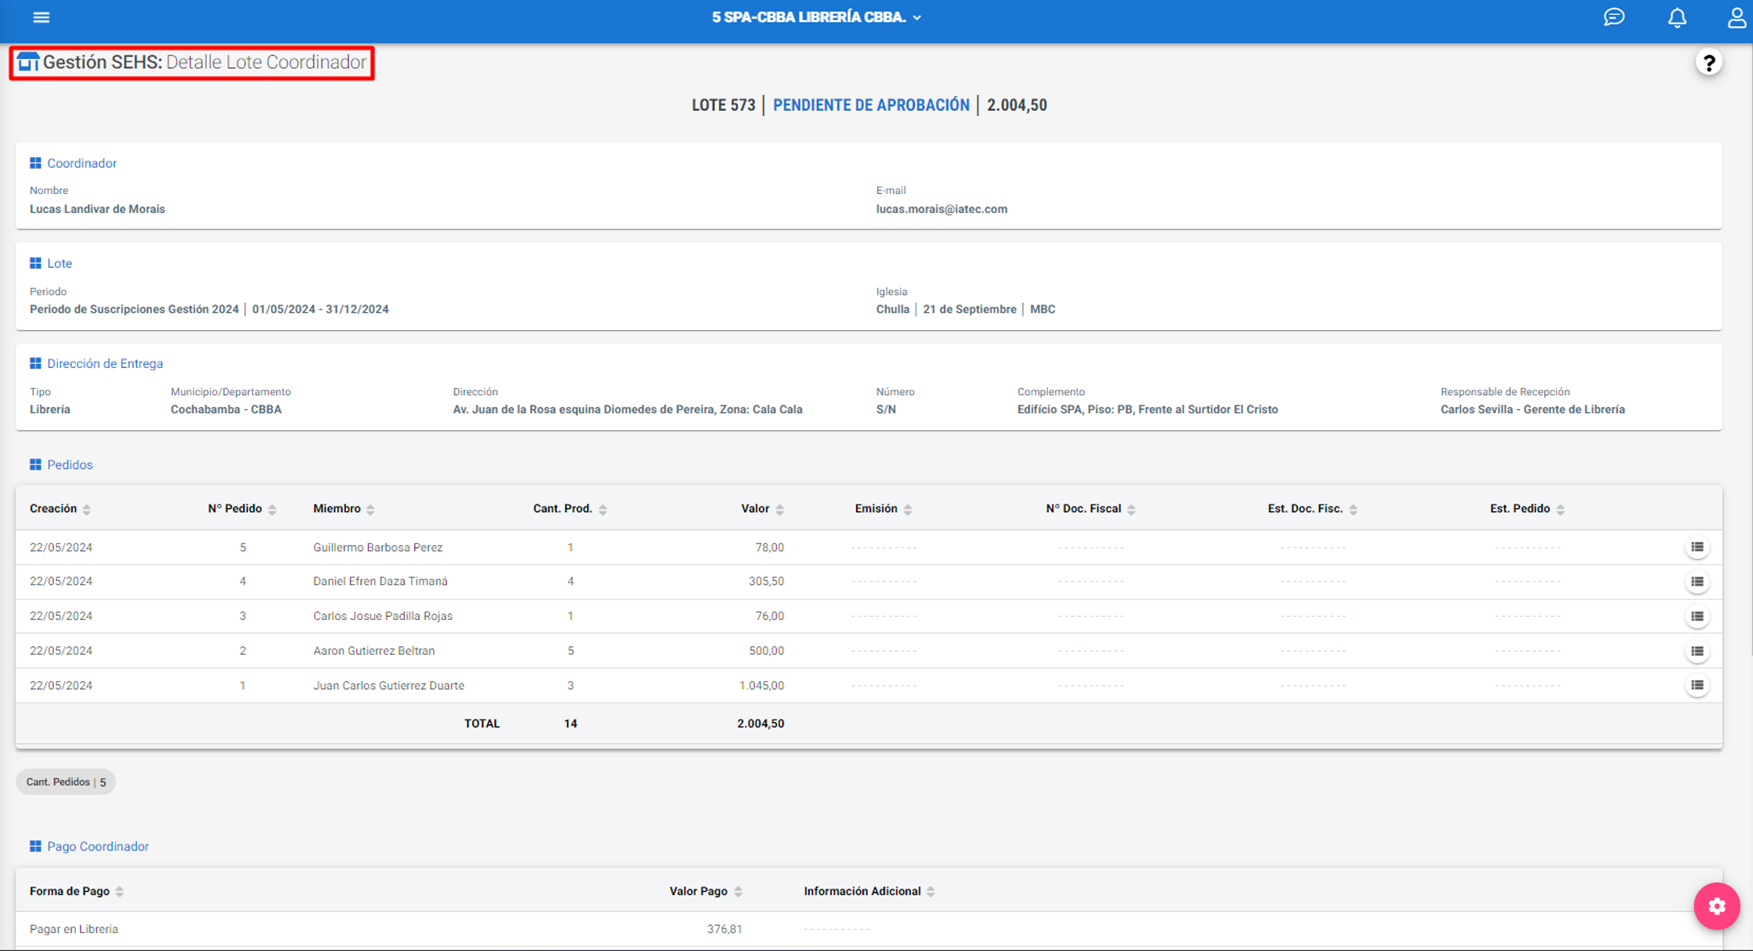Click the Coordinador section grid icon
Screen dimensions: 1753x951
click(35, 163)
